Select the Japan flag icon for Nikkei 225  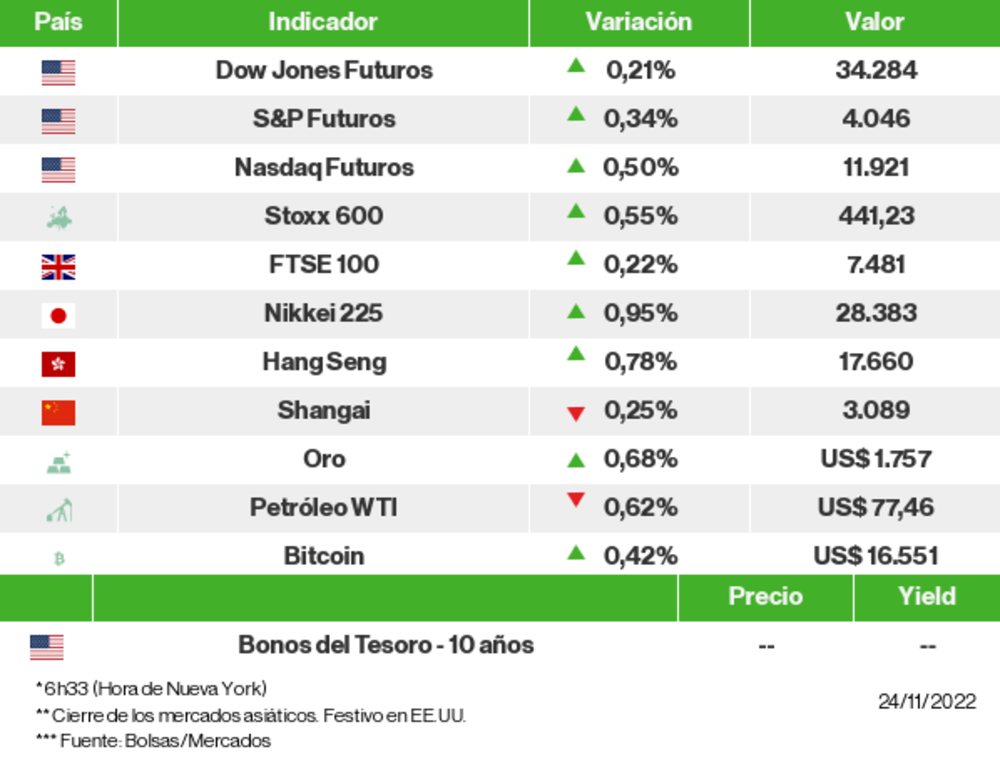pos(58,316)
